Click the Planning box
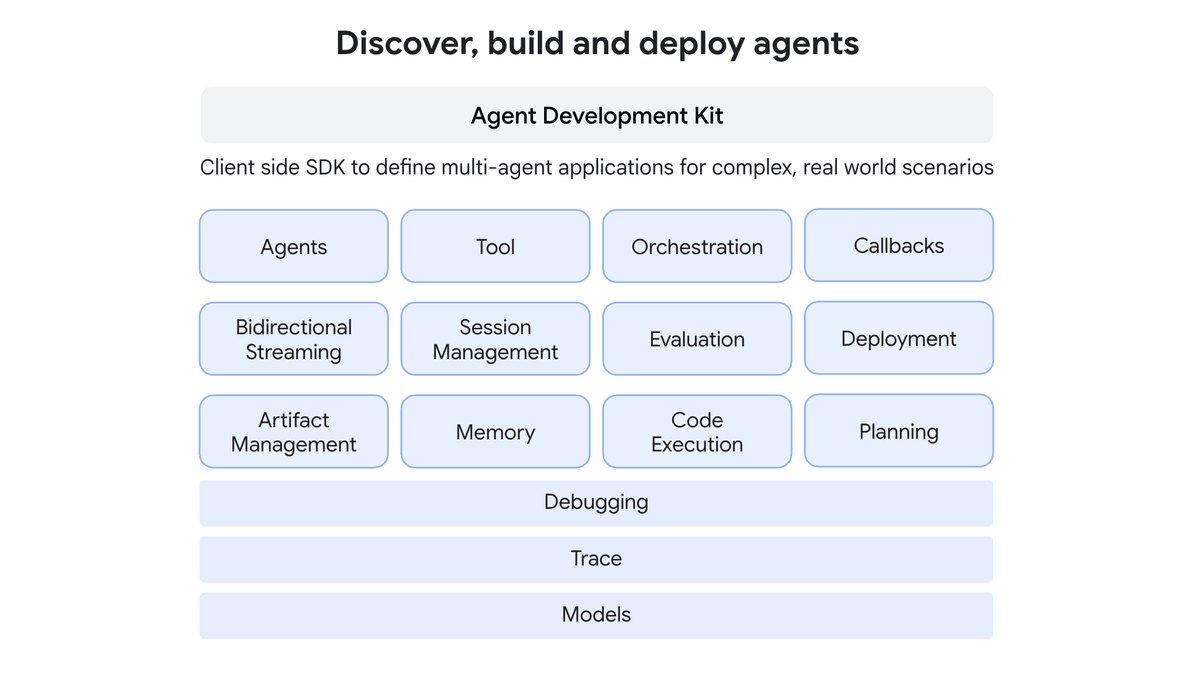The image size is (1200, 675). pos(899,431)
